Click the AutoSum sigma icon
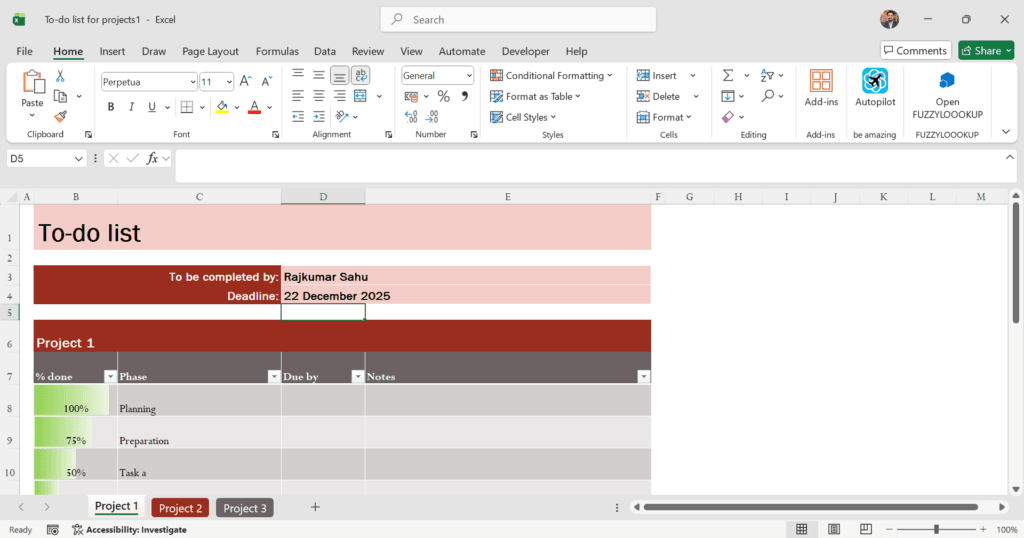This screenshot has width=1024, height=538. point(728,76)
